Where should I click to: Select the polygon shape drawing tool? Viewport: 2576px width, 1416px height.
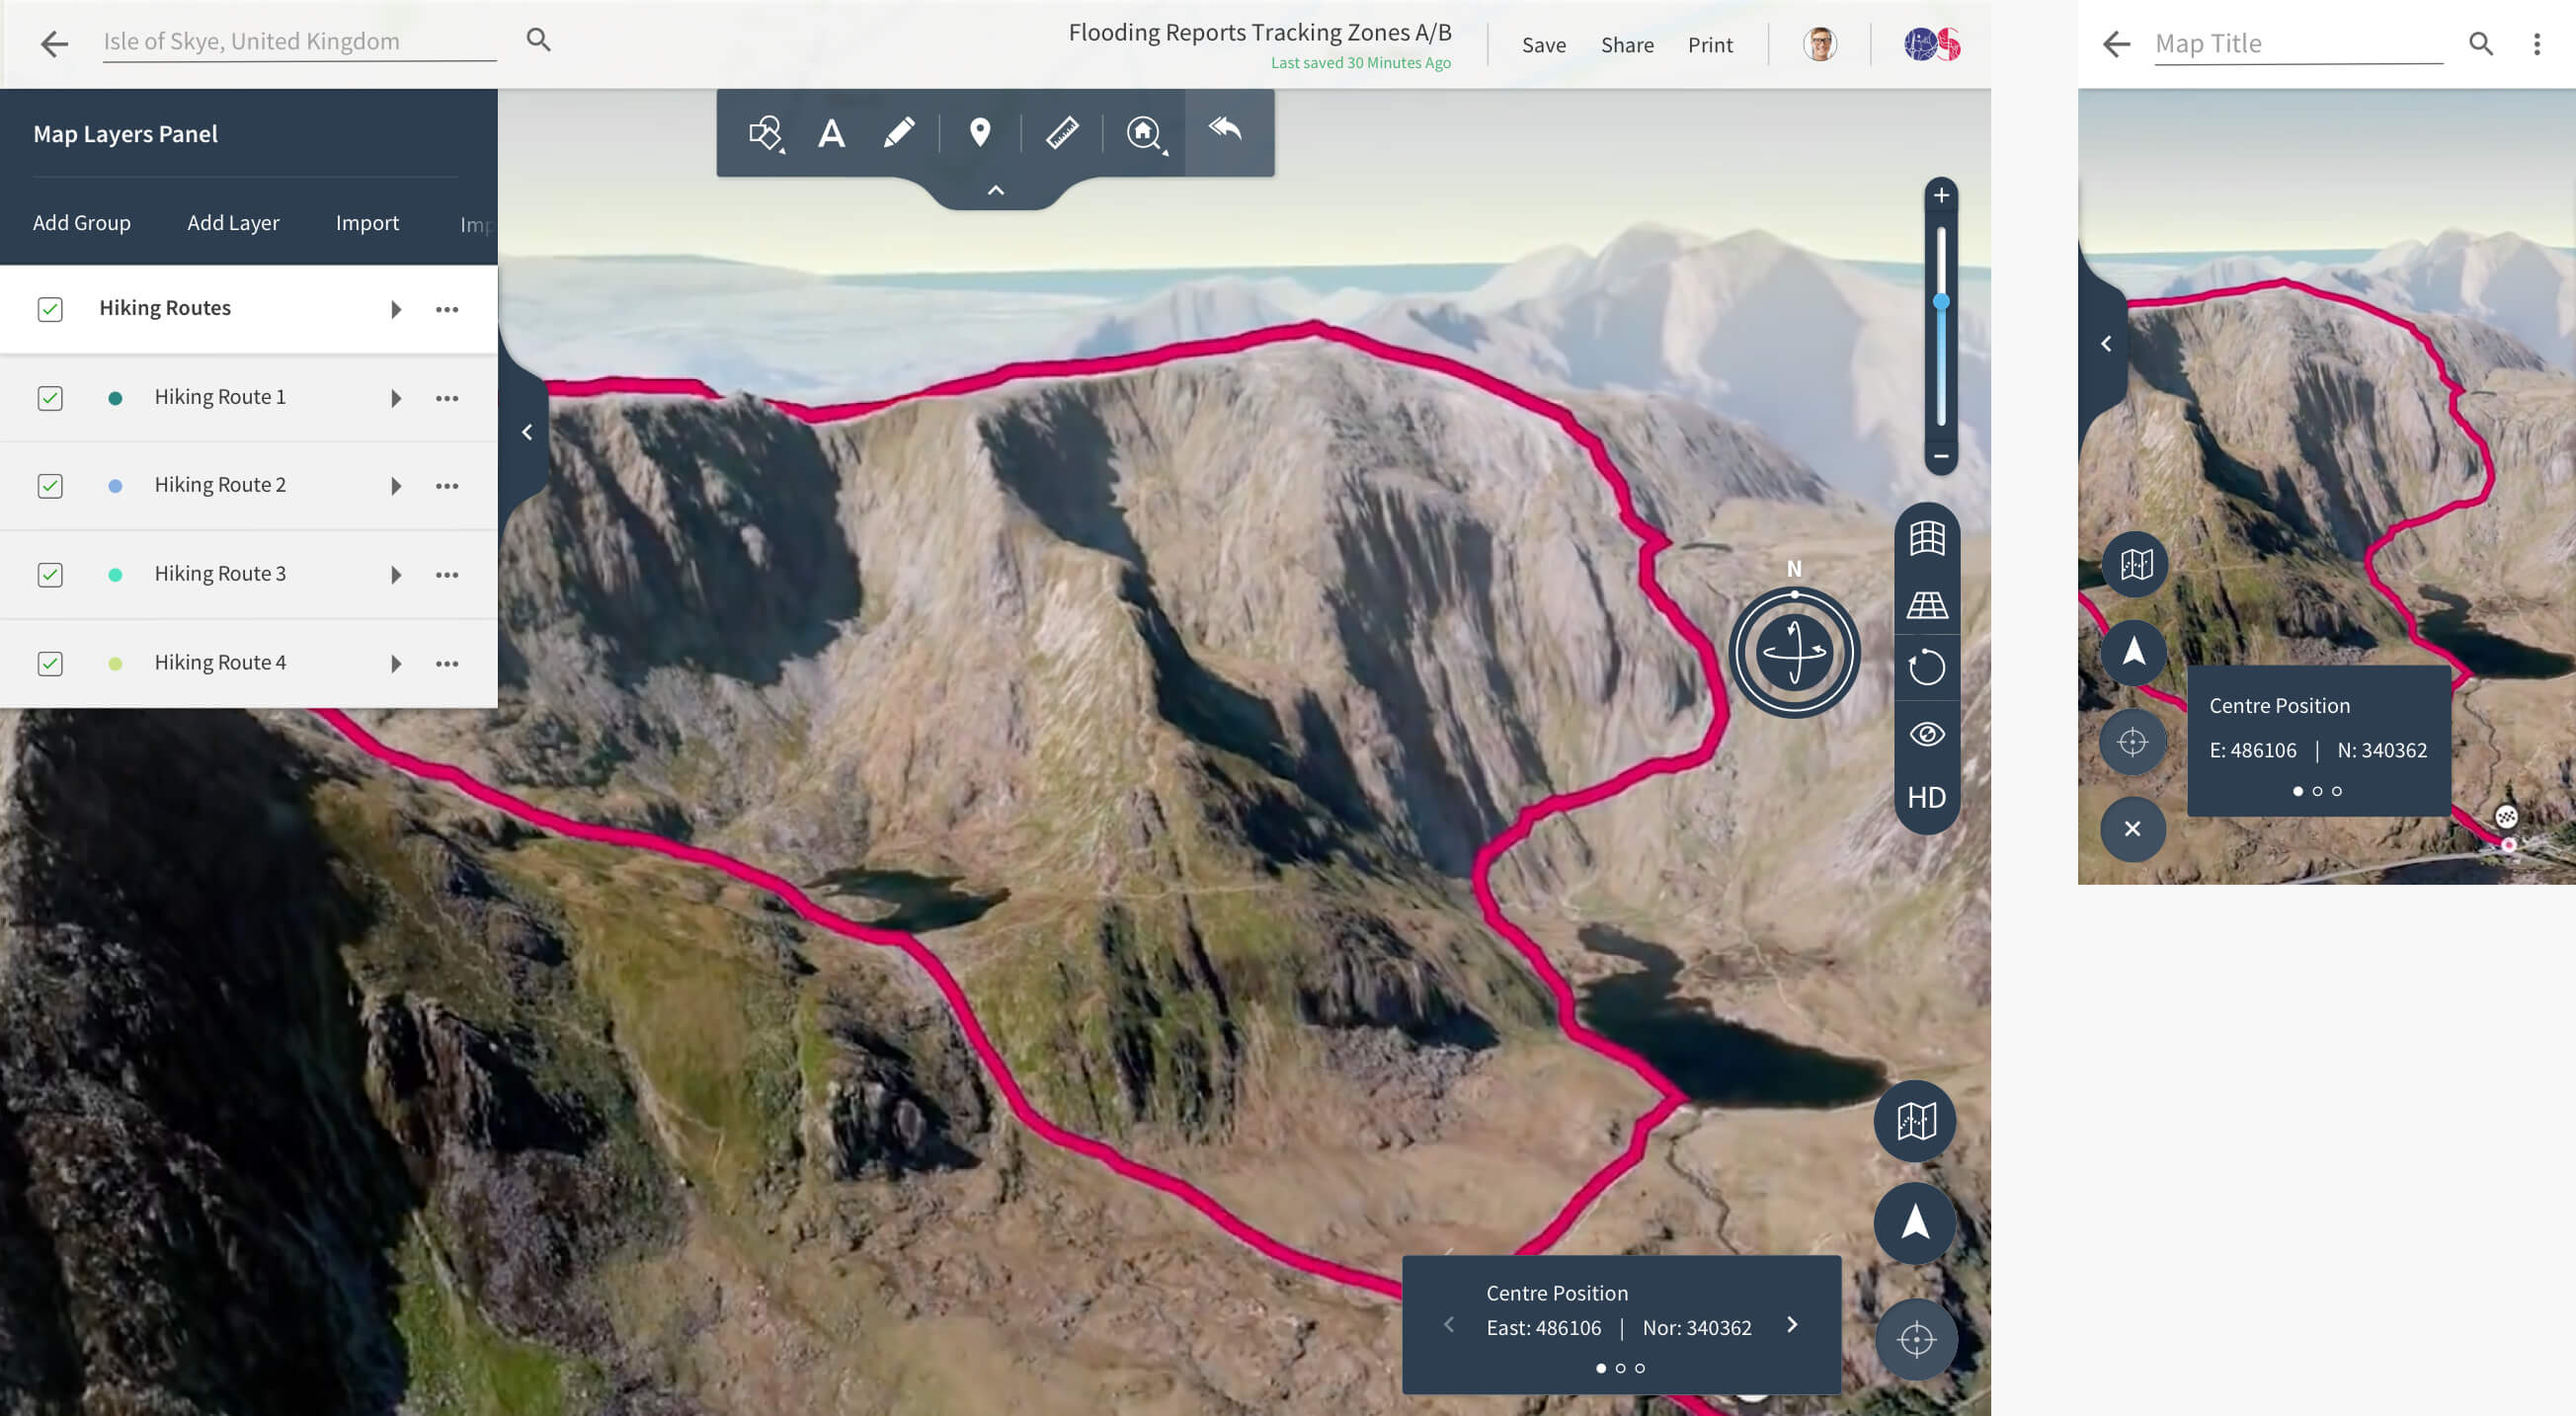point(765,133)
